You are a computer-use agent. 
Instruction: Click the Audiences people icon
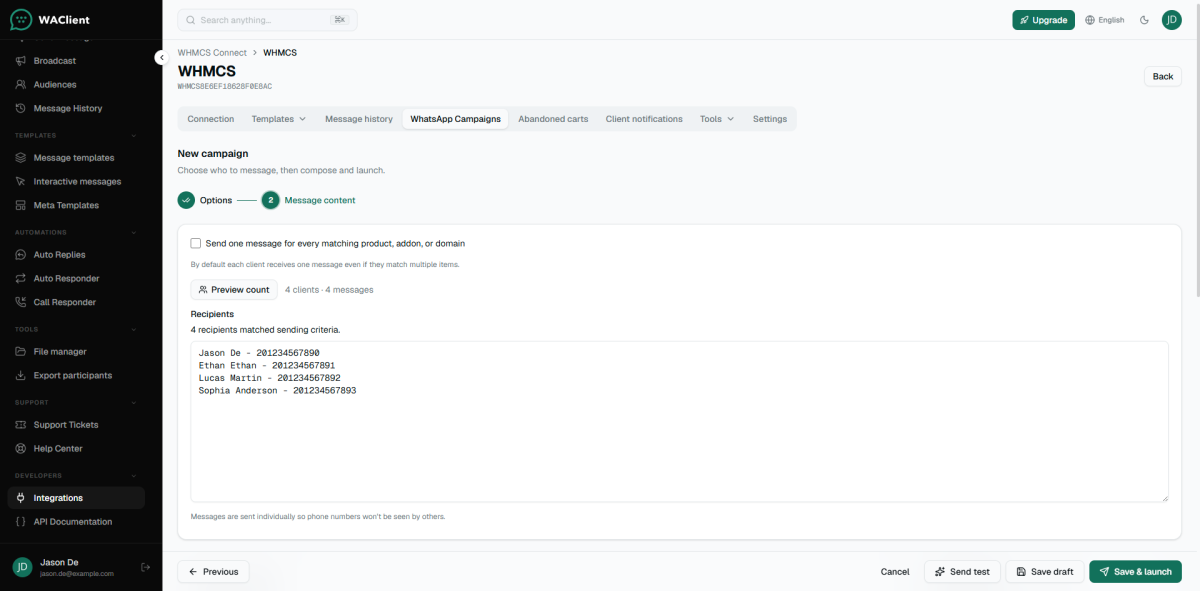(x=22, y=85)
